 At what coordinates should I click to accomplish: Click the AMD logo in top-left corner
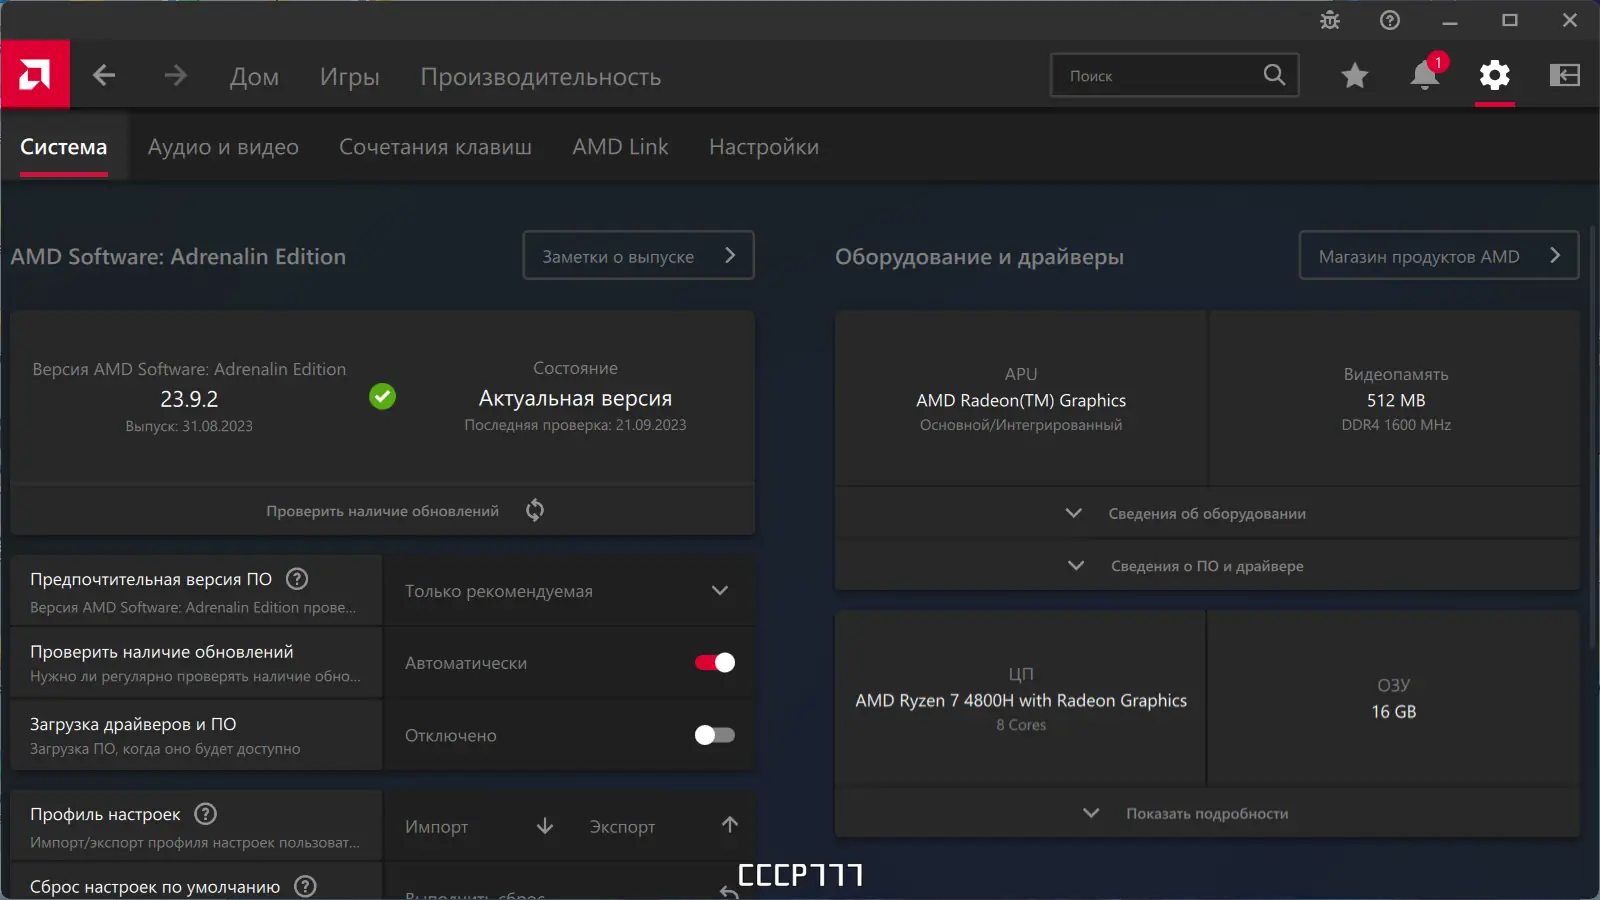coord(35,74)
